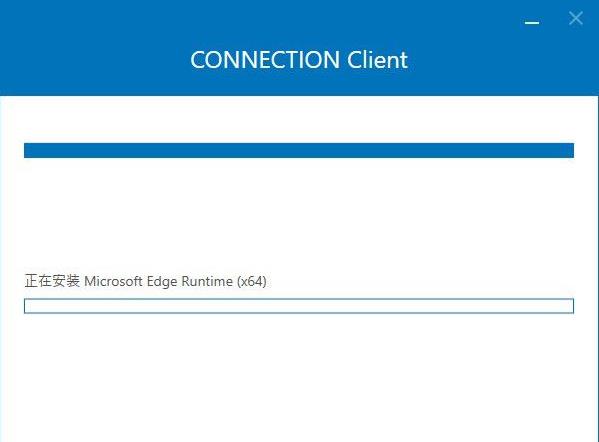Image resolution: width=599 pixels, height=442 pixels.
Task: Click empty white area below lower progress bar
Action: click(x=299, y=376)
